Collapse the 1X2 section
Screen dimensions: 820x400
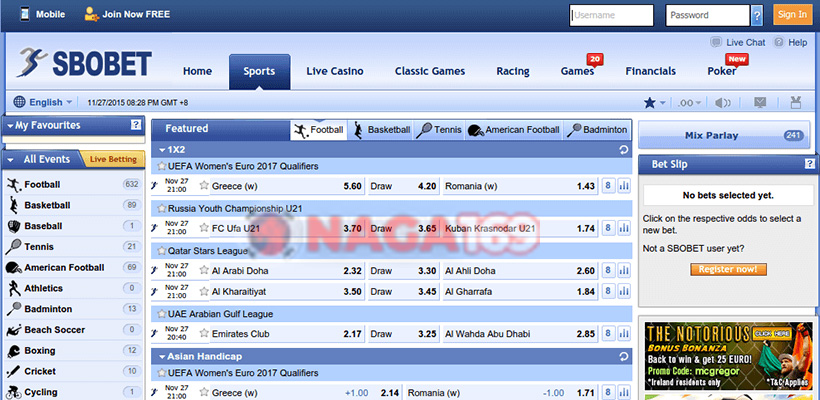point(162,150)
